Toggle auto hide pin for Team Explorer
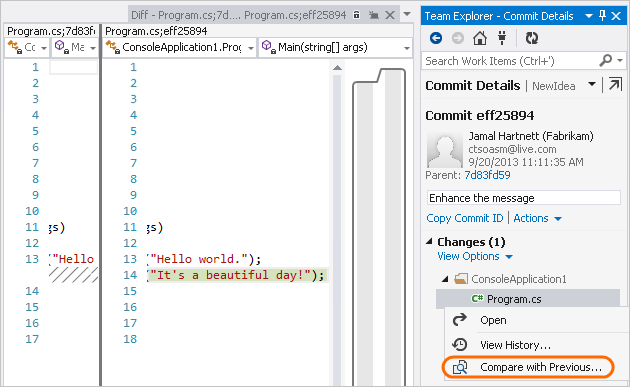This screenshot has height=387, width=630. pos(602,16)
